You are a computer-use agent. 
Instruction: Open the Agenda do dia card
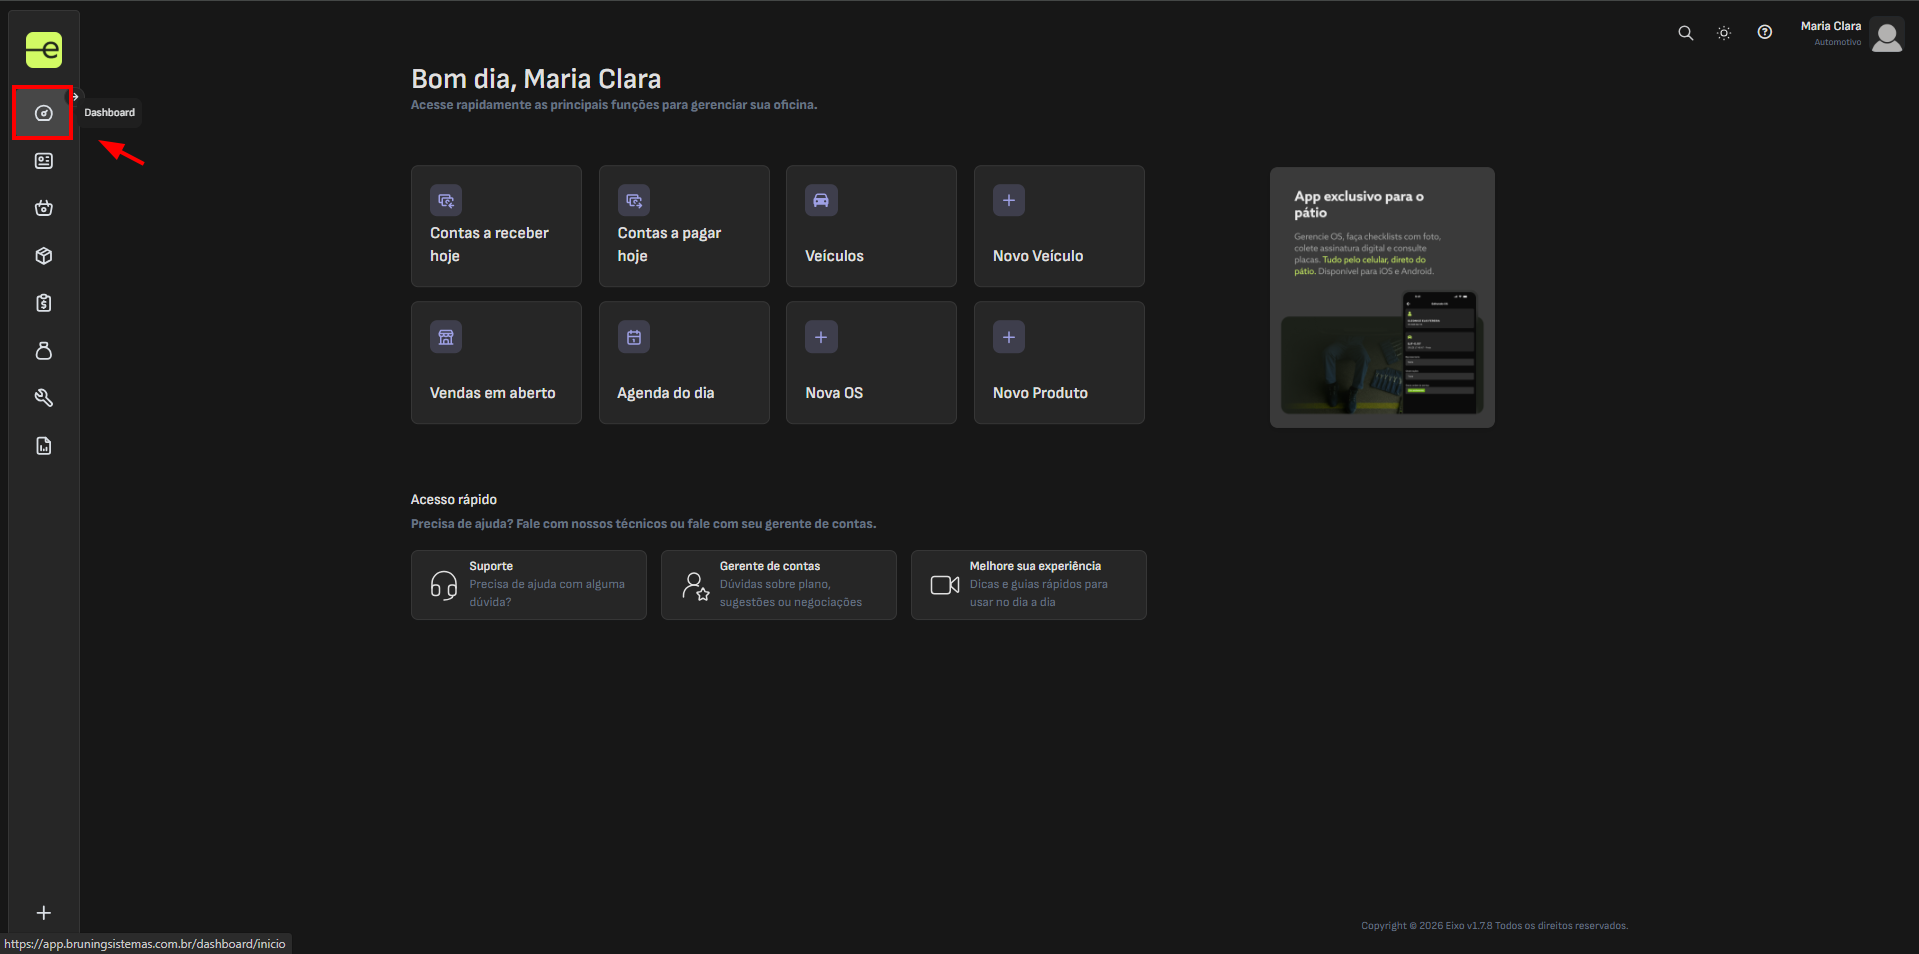pyautogui.click(x=684, y=363)
